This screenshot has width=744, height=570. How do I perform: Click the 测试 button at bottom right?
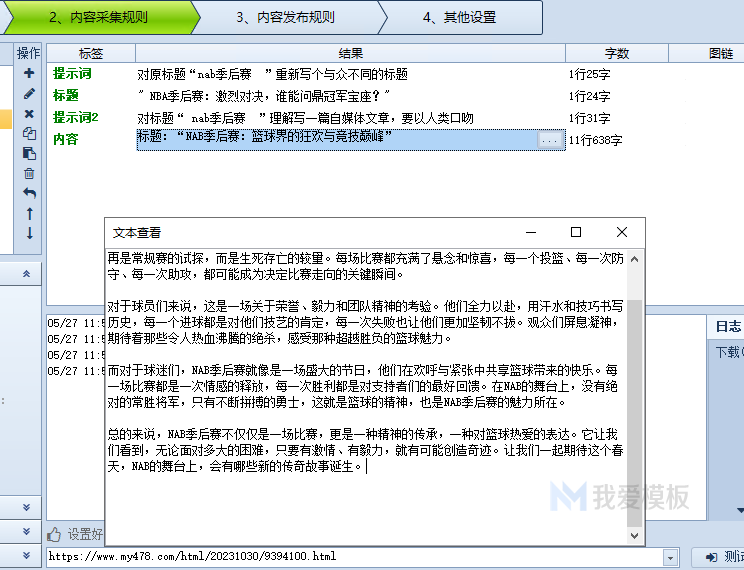[718, 557]
